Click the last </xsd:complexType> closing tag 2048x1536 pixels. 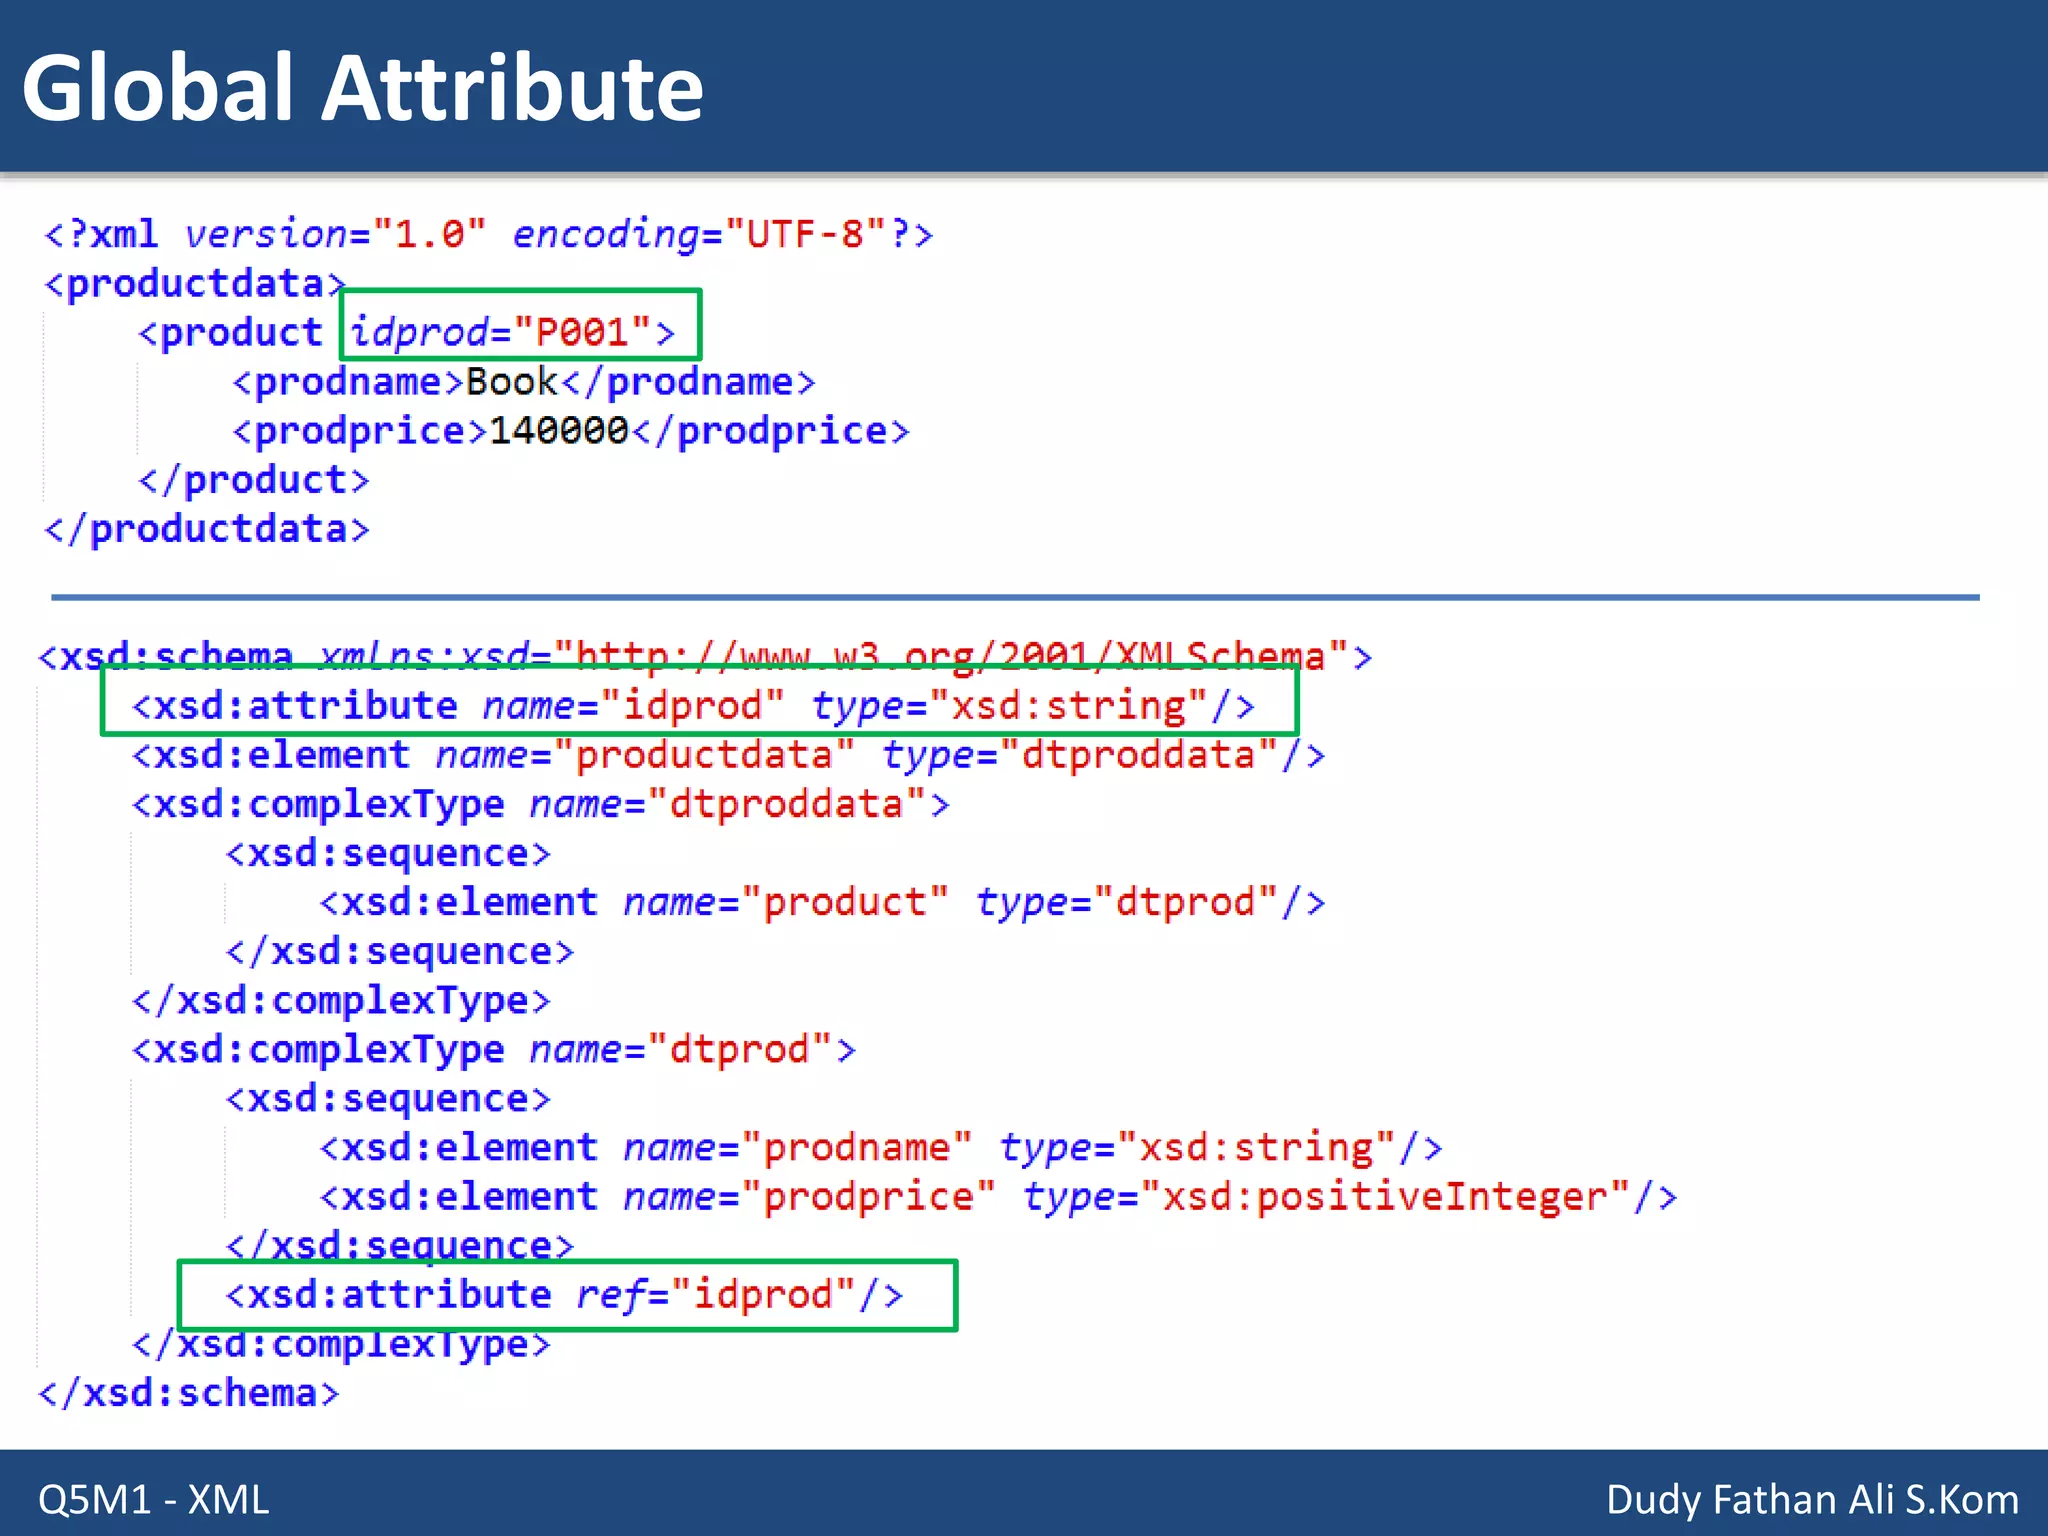[x=341, y=1343]
